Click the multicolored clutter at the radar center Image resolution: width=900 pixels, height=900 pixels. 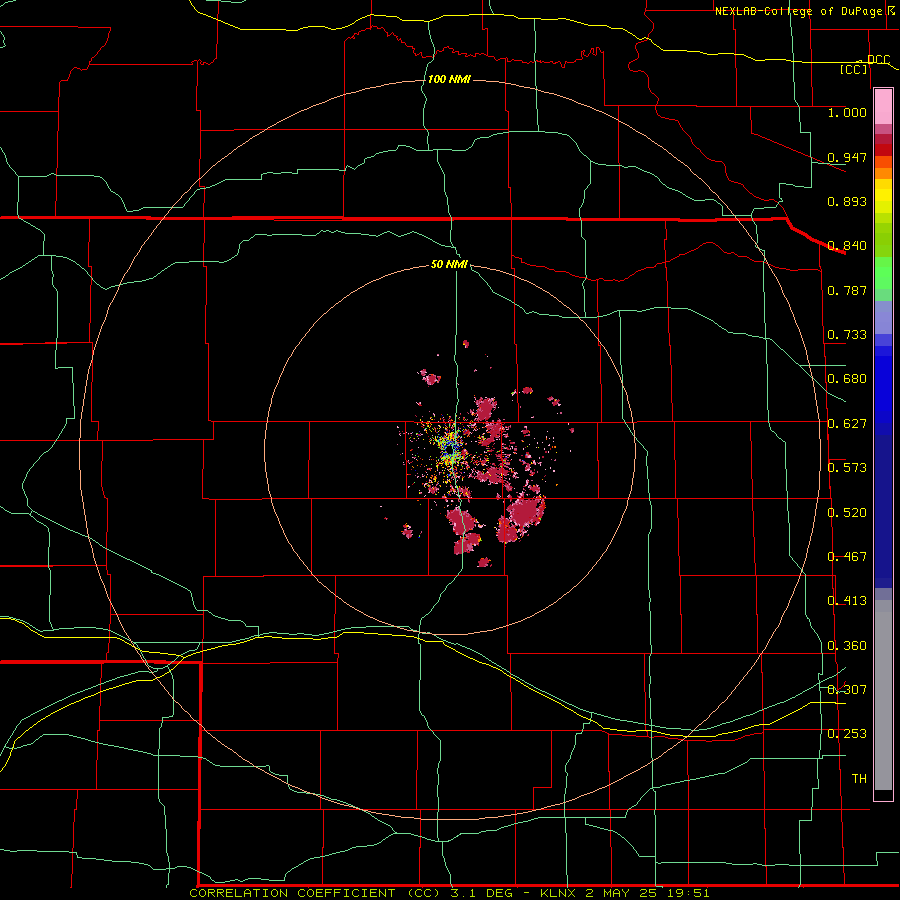(449, 449)
